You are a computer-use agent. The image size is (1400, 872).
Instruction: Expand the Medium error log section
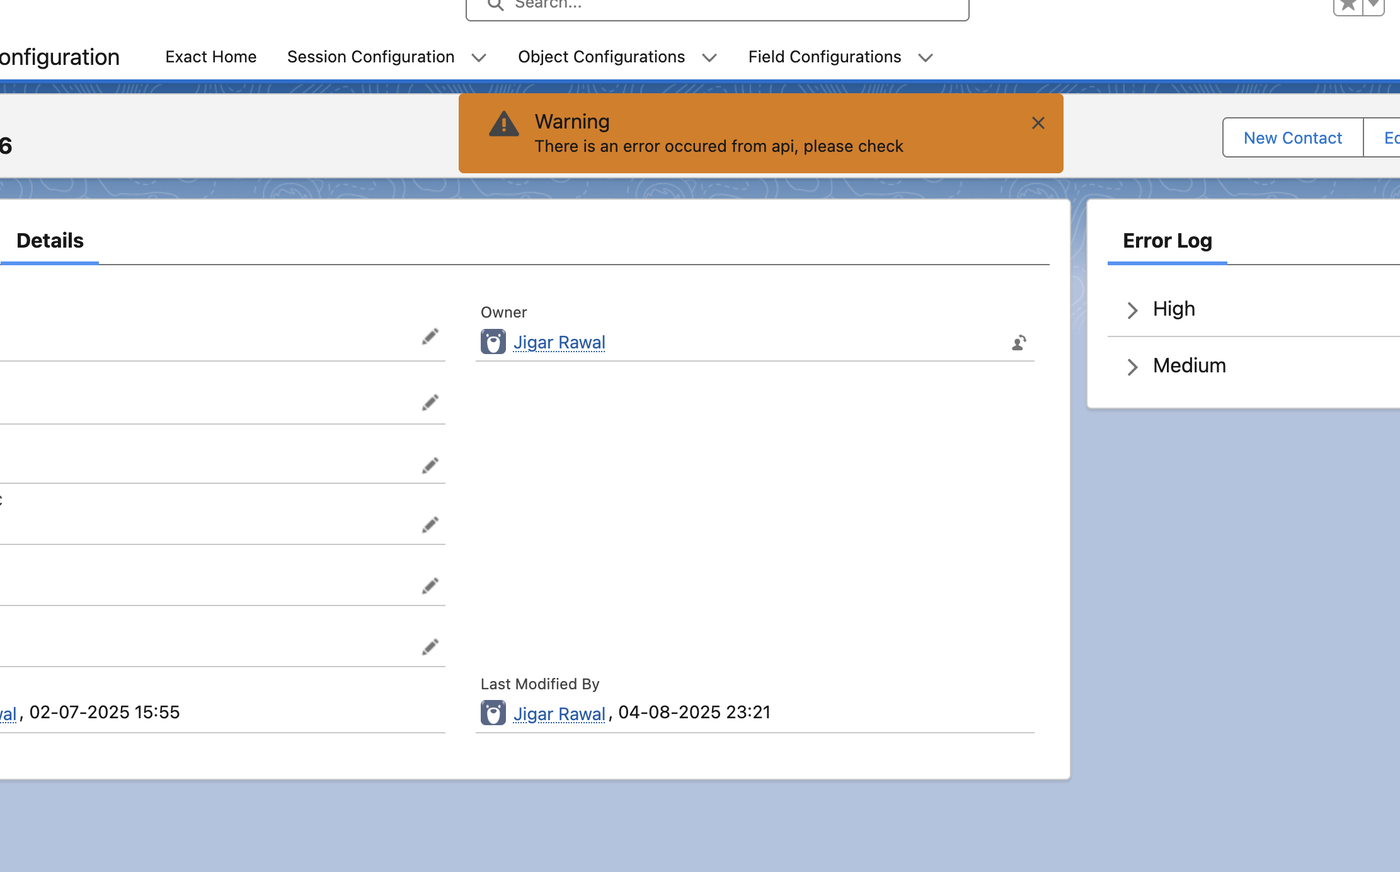click(x=1132, y=367)
